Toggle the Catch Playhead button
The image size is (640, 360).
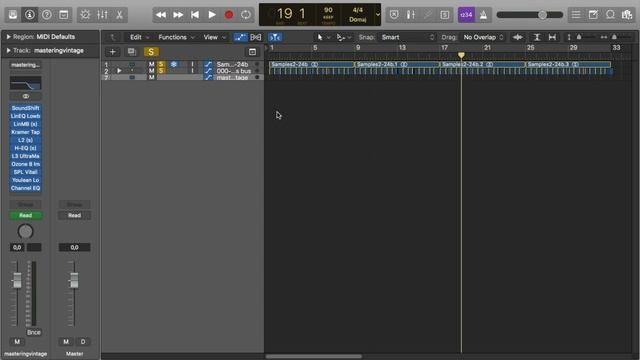coord(275,37)
